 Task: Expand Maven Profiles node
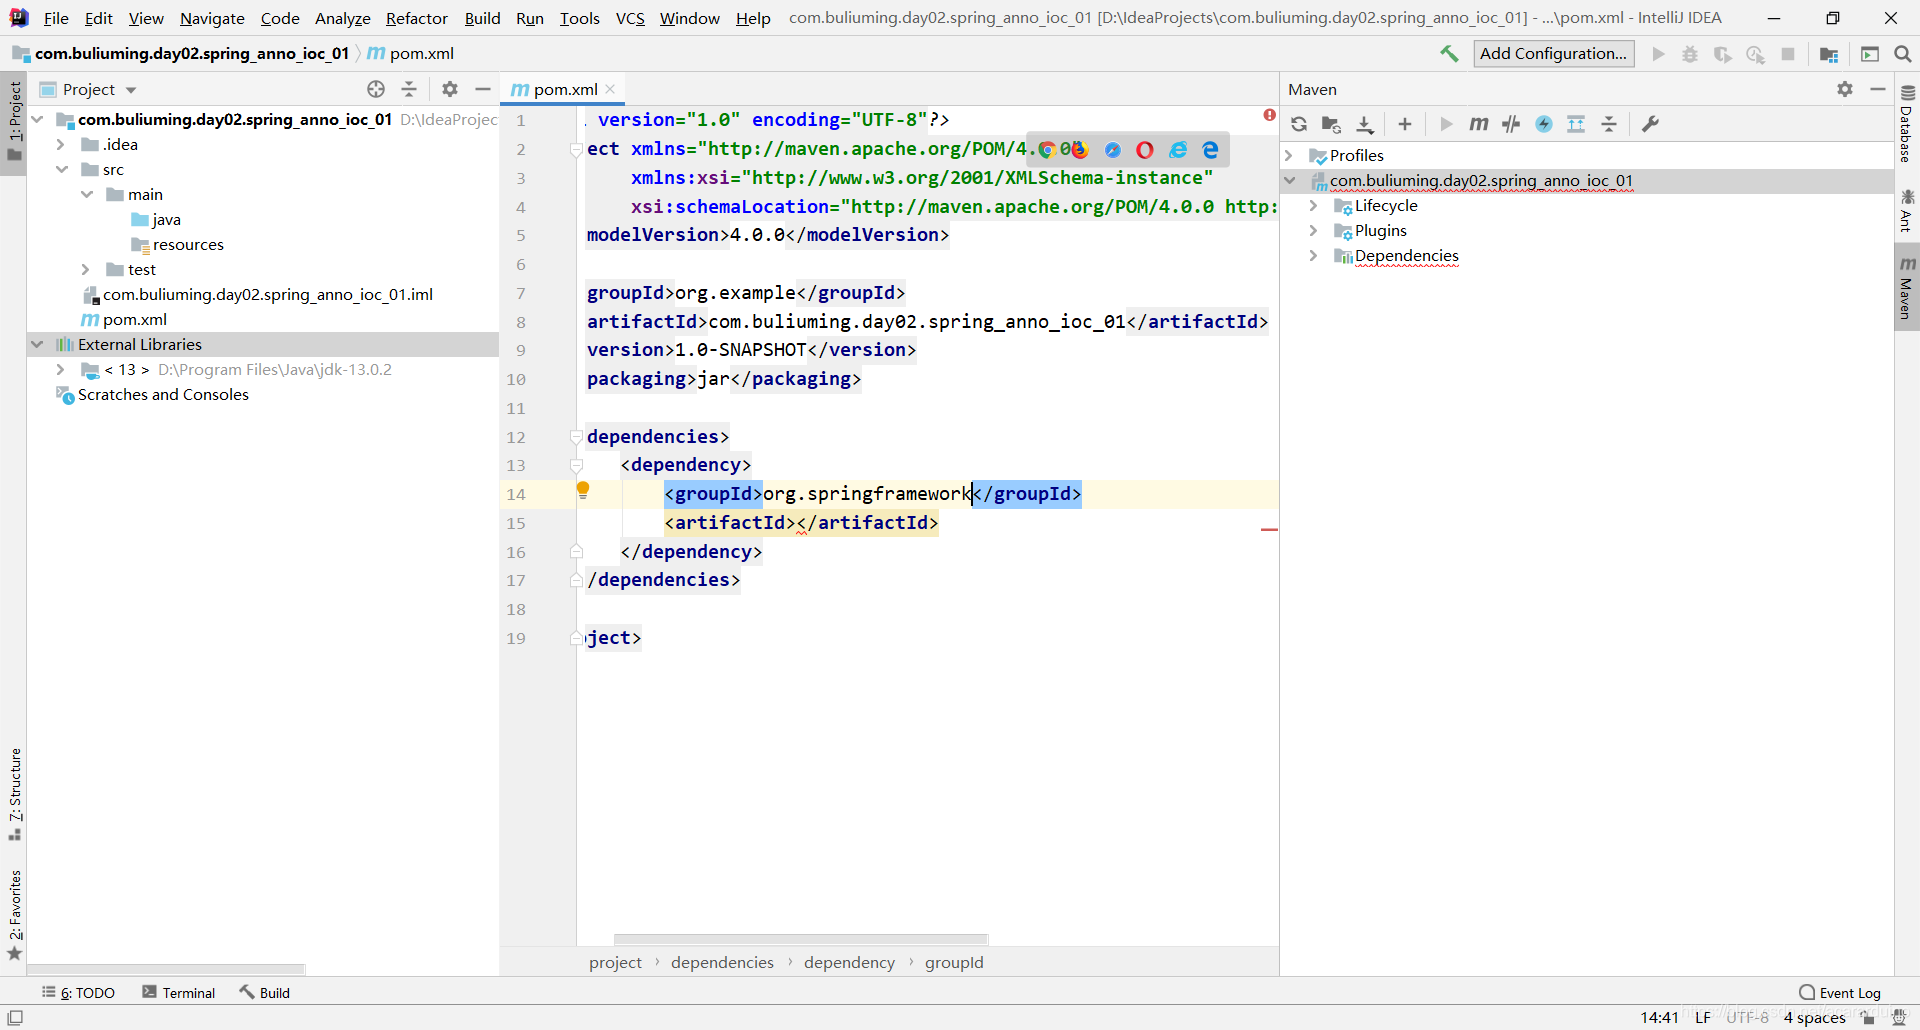(x=1289, y=155)
